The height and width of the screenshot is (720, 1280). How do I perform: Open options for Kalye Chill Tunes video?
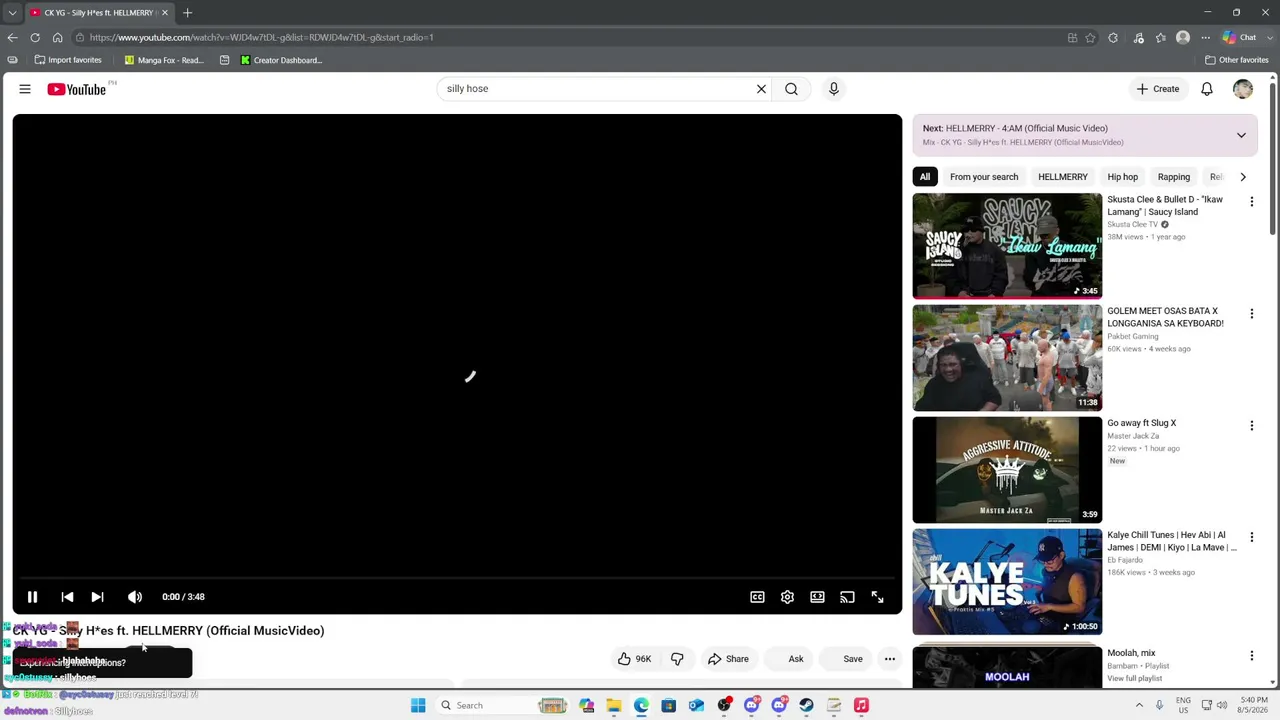pyautogui.click(x=1251, y=538)
